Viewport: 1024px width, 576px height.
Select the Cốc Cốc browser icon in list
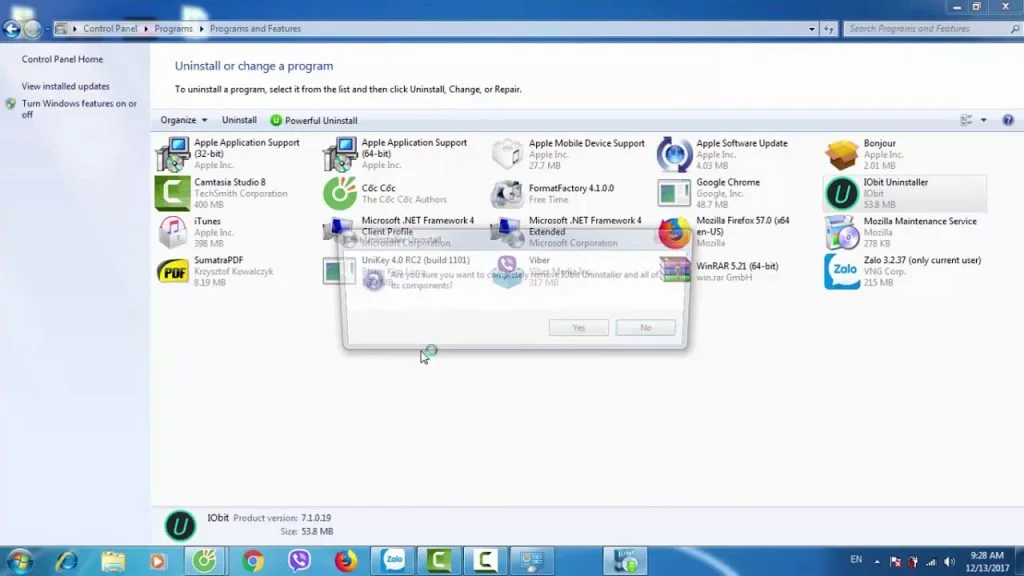pyautogui.click(x=340, y=193)
